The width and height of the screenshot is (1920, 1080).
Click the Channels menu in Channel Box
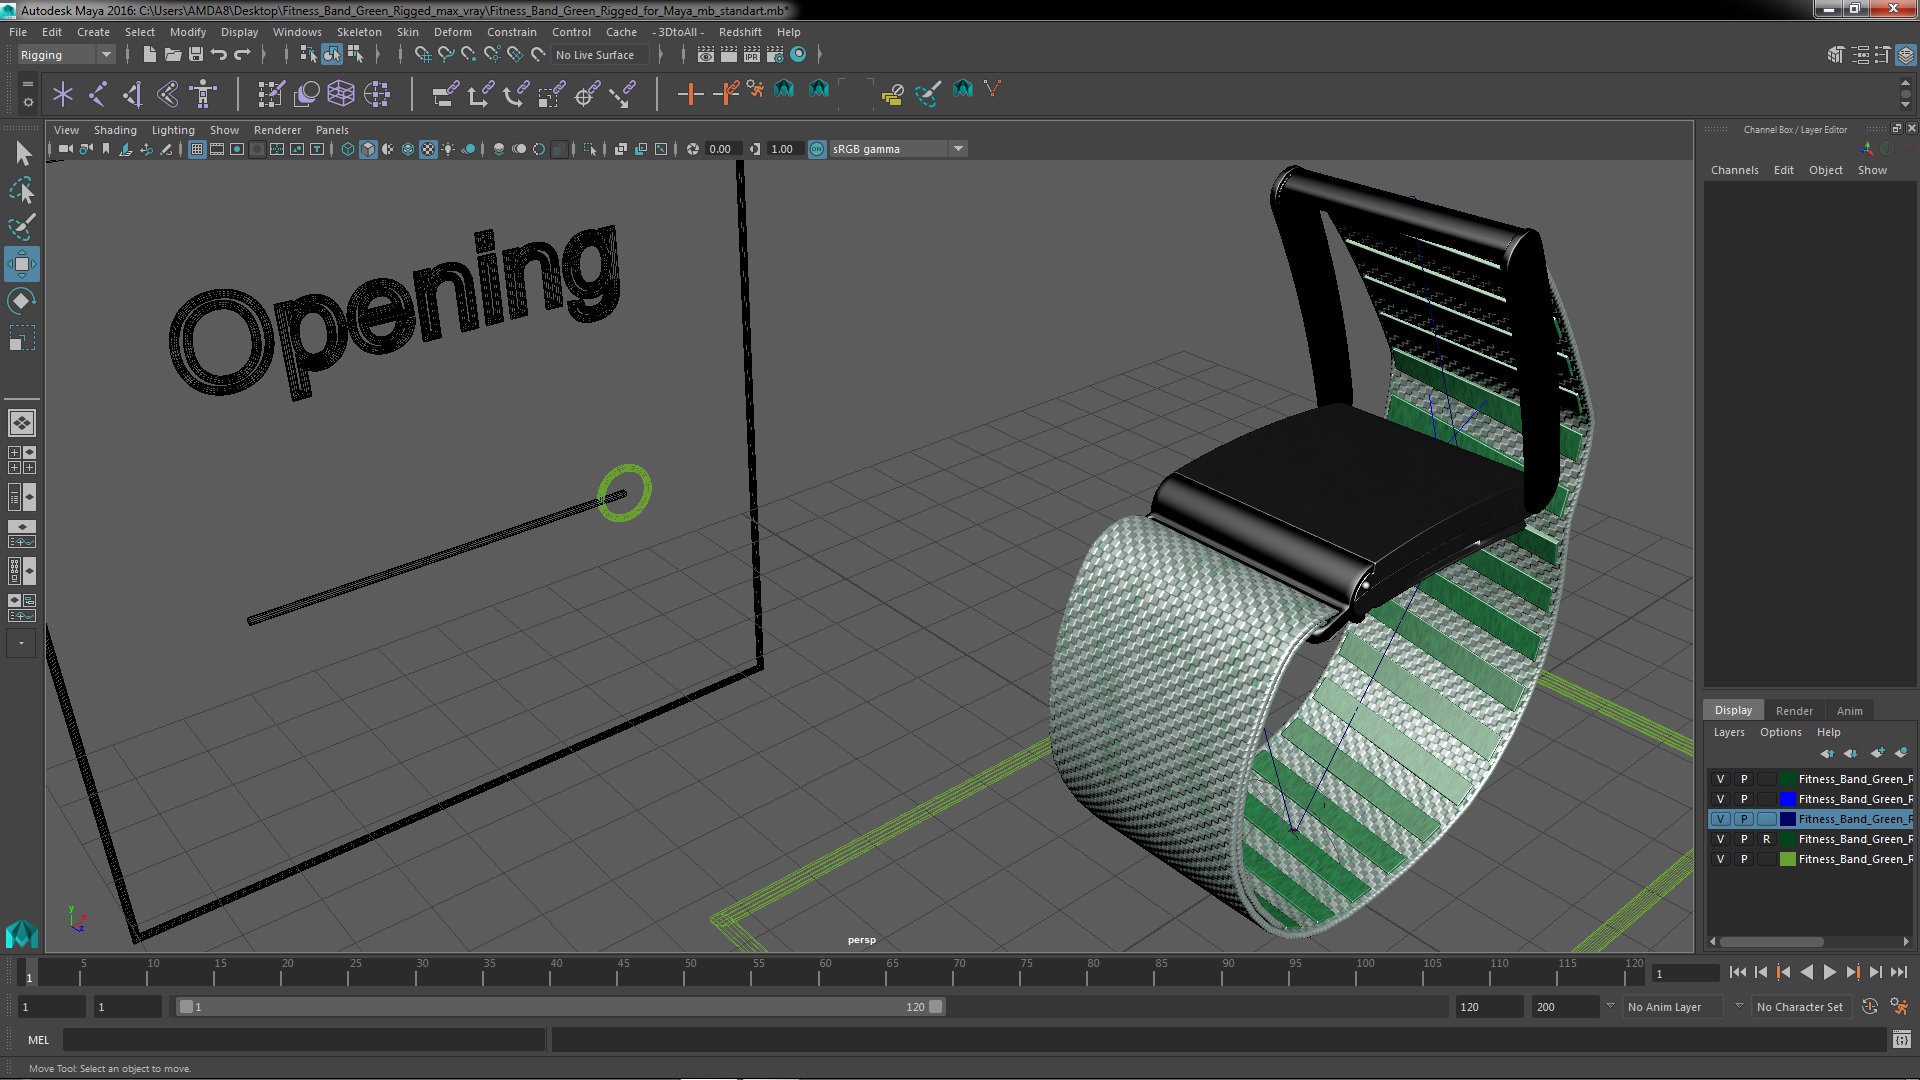pos(1734,170)
